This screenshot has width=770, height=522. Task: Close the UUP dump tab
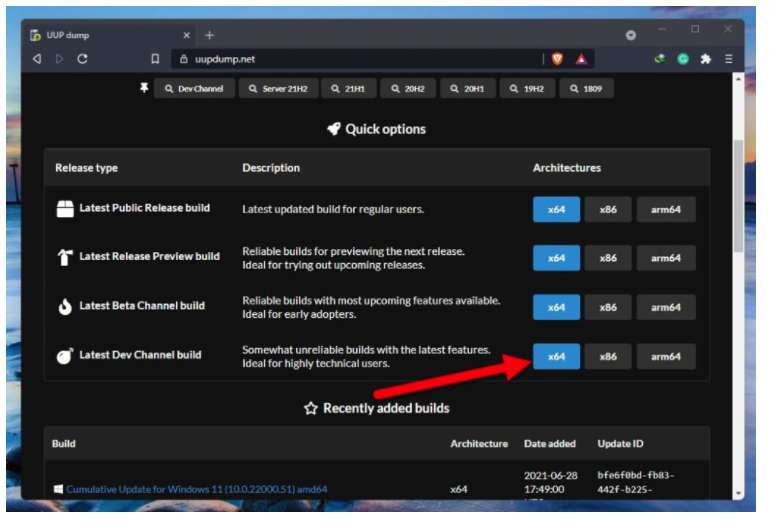187,34
